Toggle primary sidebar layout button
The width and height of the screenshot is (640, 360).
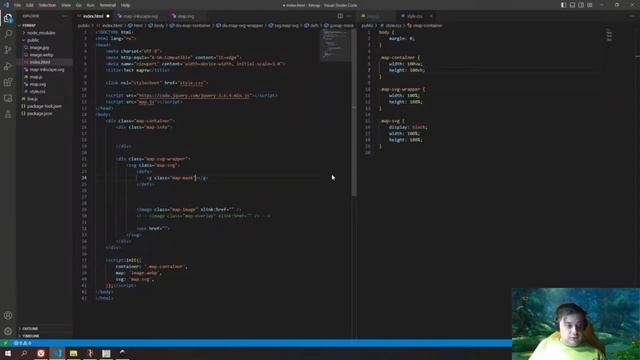[x=564, y=5]
